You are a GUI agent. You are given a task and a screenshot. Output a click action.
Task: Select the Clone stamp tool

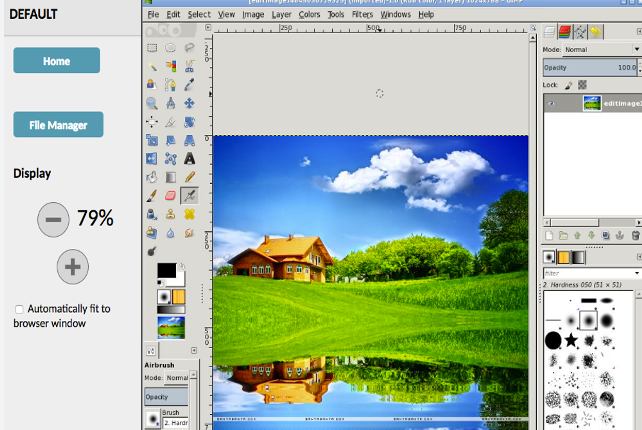(x=170, y=214)
